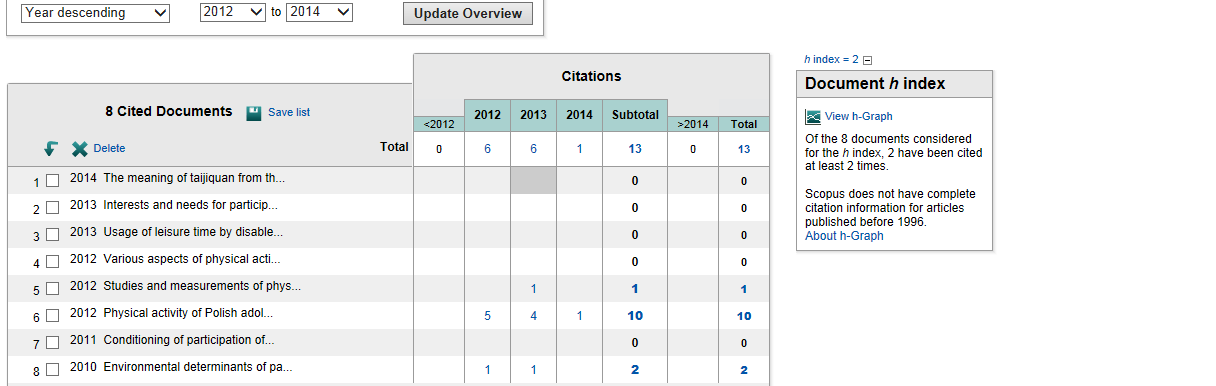Open 'Physical activity of Polish adol...' document
The height and width of the screenshot is (386, 1216).
click(188, 313)
